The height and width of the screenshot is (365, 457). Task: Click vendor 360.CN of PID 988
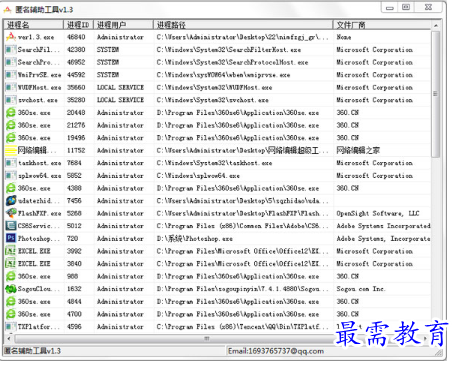coord(347,276)
